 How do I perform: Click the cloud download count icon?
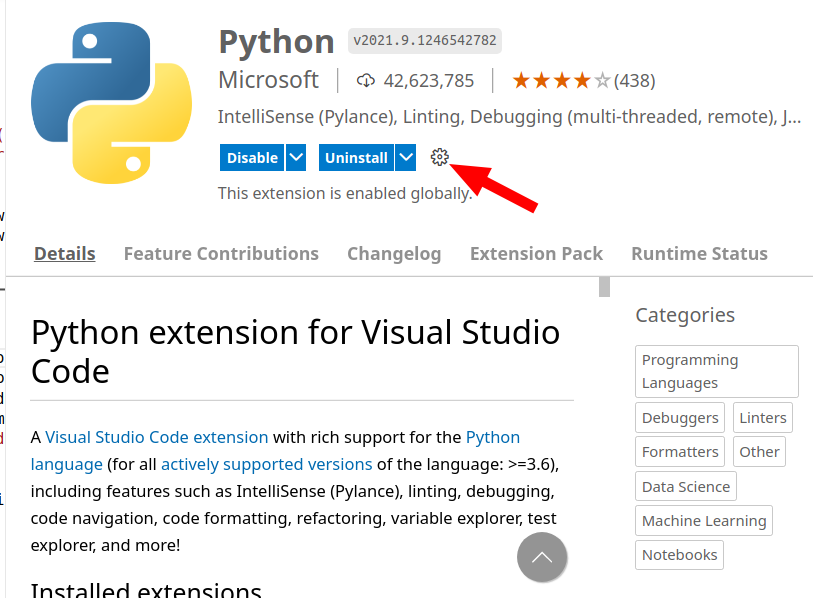365,80
